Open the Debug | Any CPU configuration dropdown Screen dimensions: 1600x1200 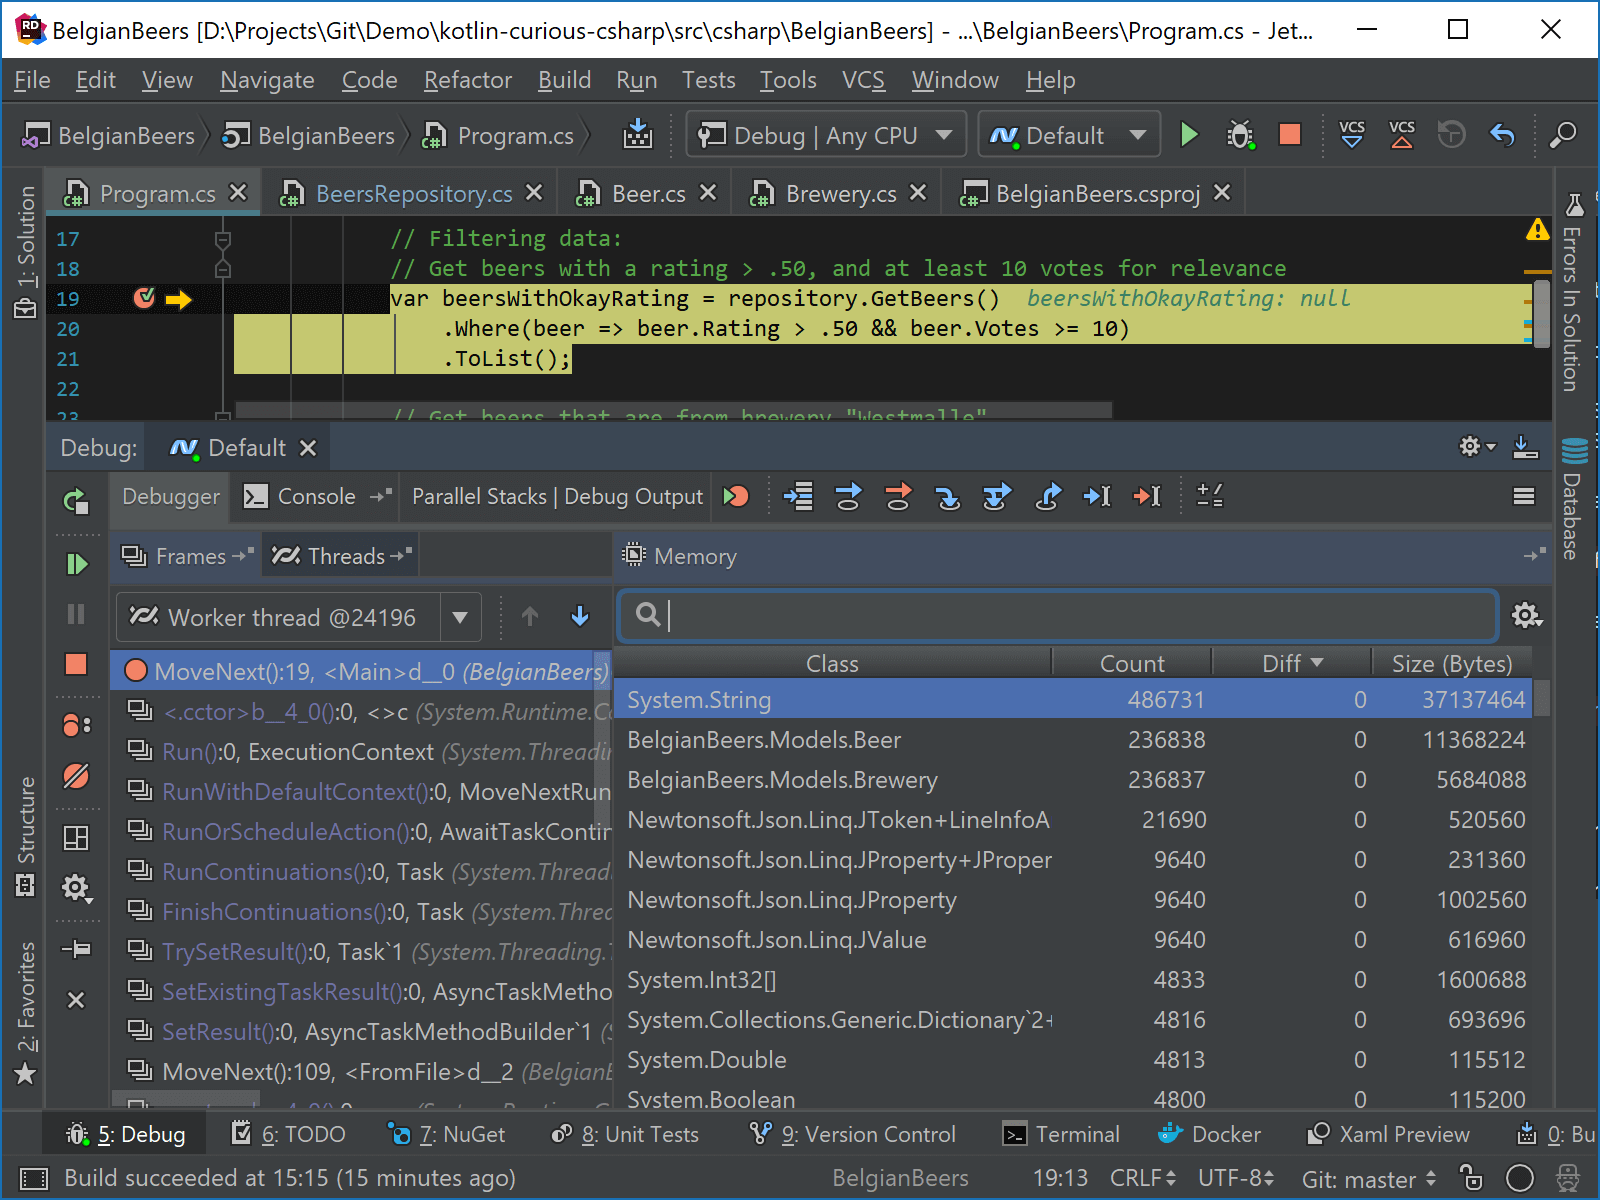point(824,134)
